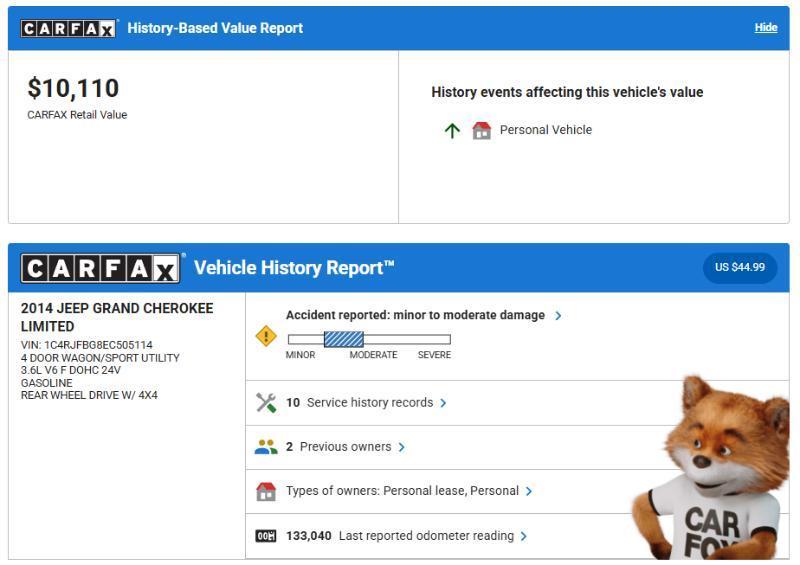
Task: Click the US $44.99 price button
Action: click(739, 268)
